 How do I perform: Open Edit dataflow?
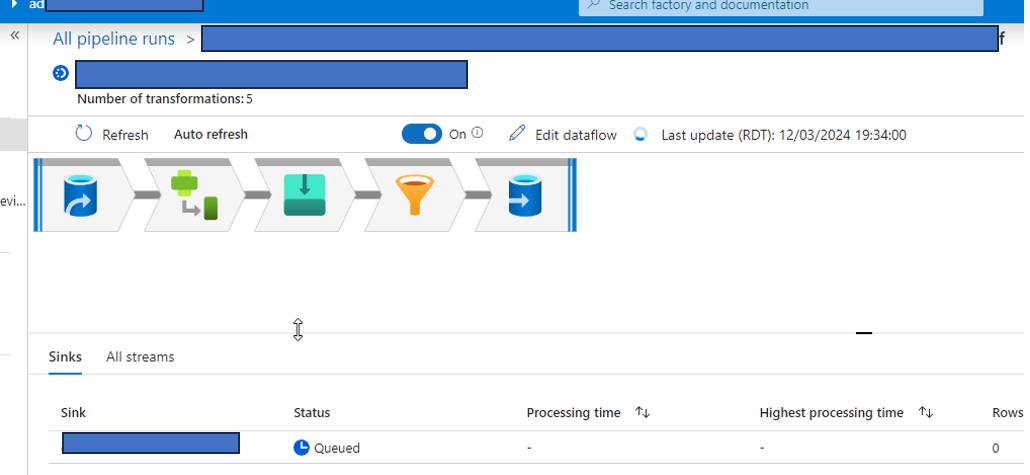(576, 135)
